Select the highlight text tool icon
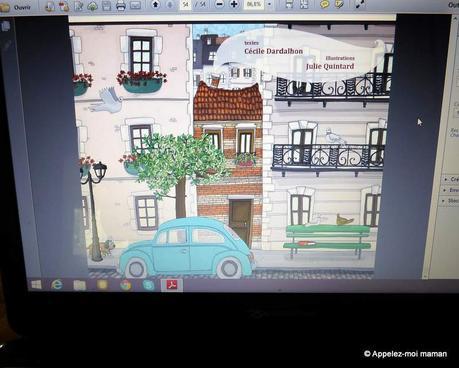 tap(339, 4)
